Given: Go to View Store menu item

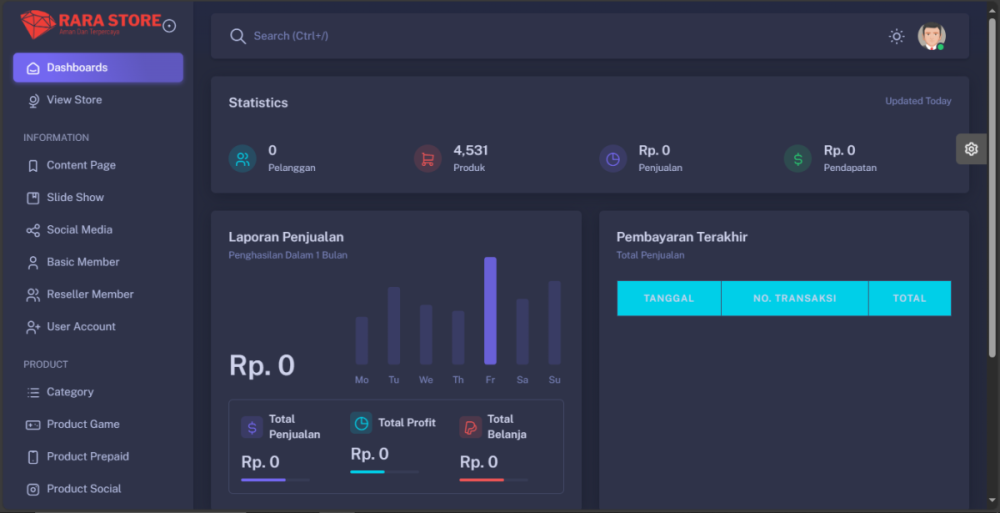Looking at the screenshot, I should (74, 100).
